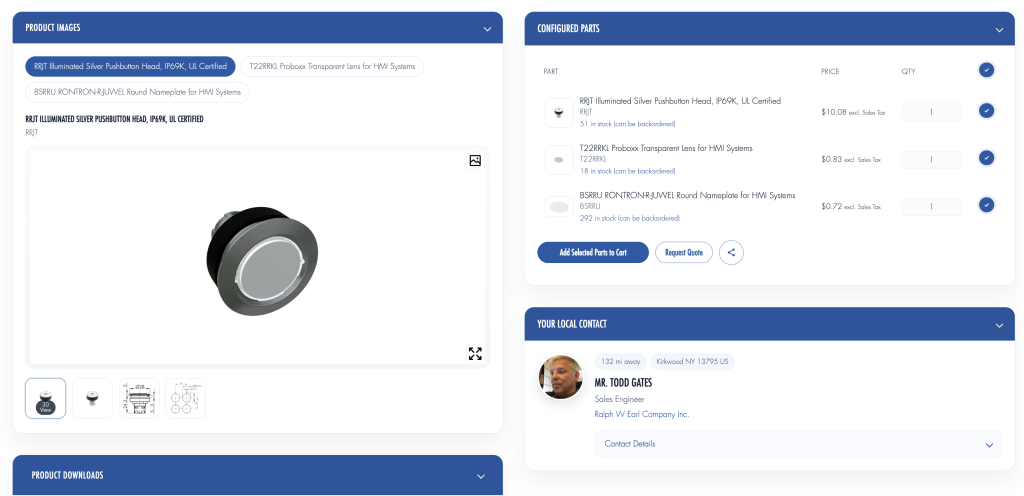This screenshot has height=496, width=1024.
Task: Click the Request Quote button
Action: (684, 253)
